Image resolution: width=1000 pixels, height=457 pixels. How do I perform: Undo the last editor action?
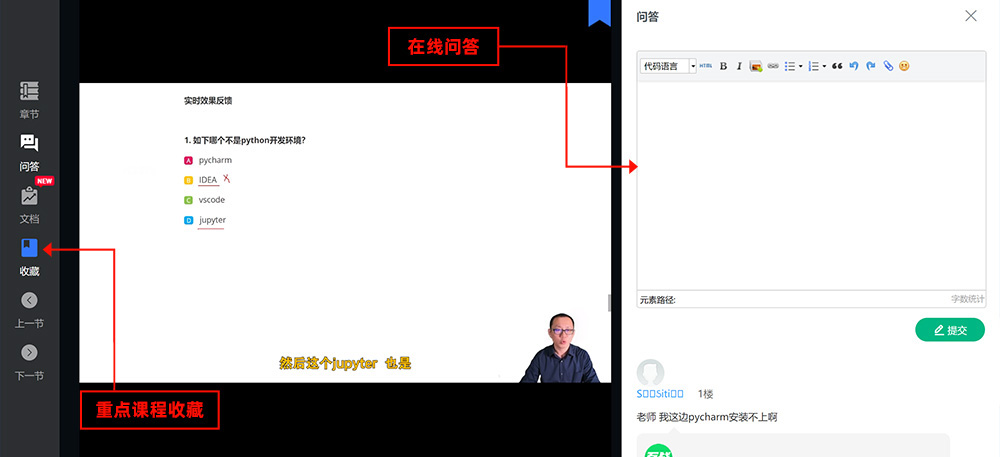tap(854, 66)
